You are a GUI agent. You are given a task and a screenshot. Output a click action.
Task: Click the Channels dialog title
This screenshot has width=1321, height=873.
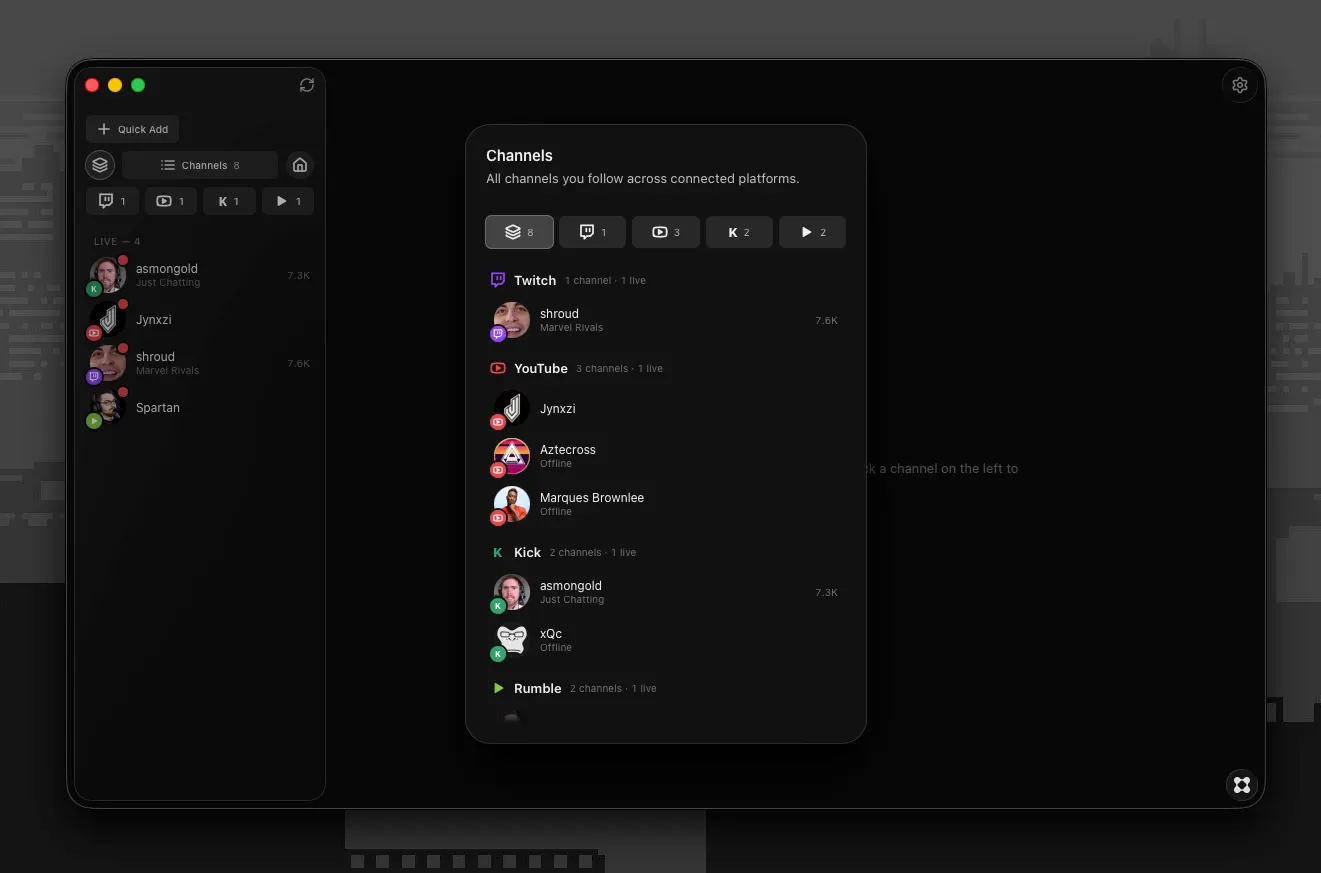[519, 155]
